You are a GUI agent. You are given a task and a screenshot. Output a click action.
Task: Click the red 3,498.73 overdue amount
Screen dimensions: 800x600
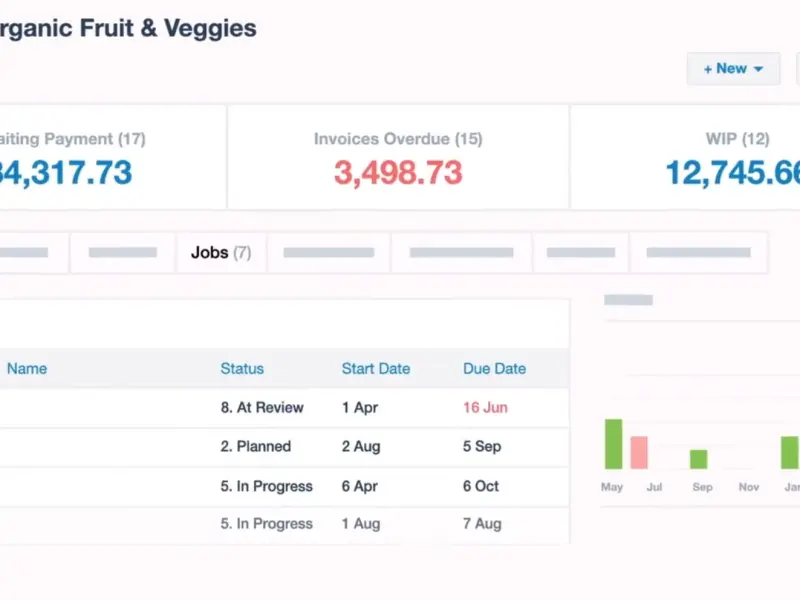click(x=398, y=173)
